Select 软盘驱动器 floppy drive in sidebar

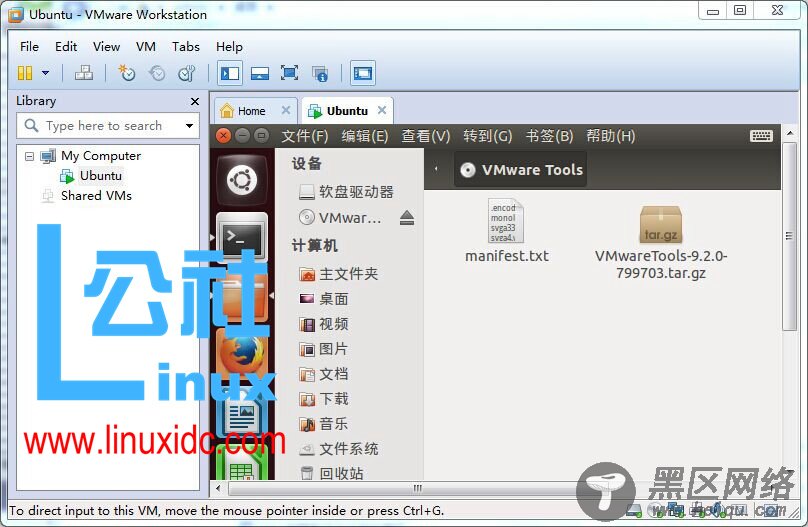[x=346, y=192]
